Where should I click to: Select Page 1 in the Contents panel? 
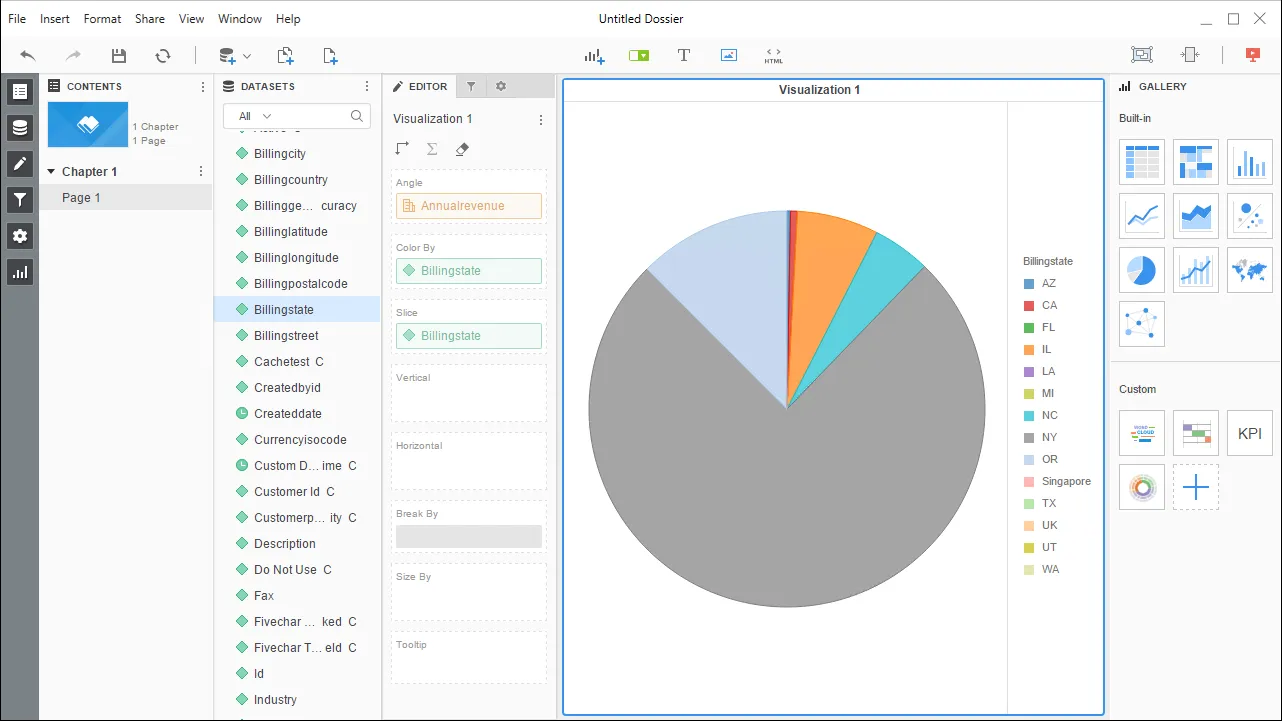tap(80, 198)
